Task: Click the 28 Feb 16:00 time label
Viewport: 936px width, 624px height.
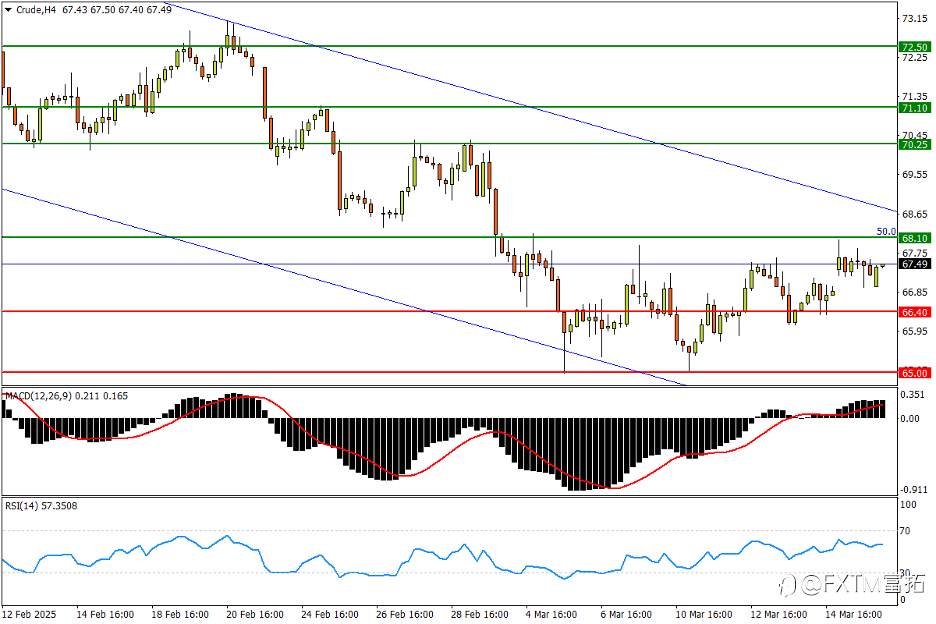Action: point(480,613)
